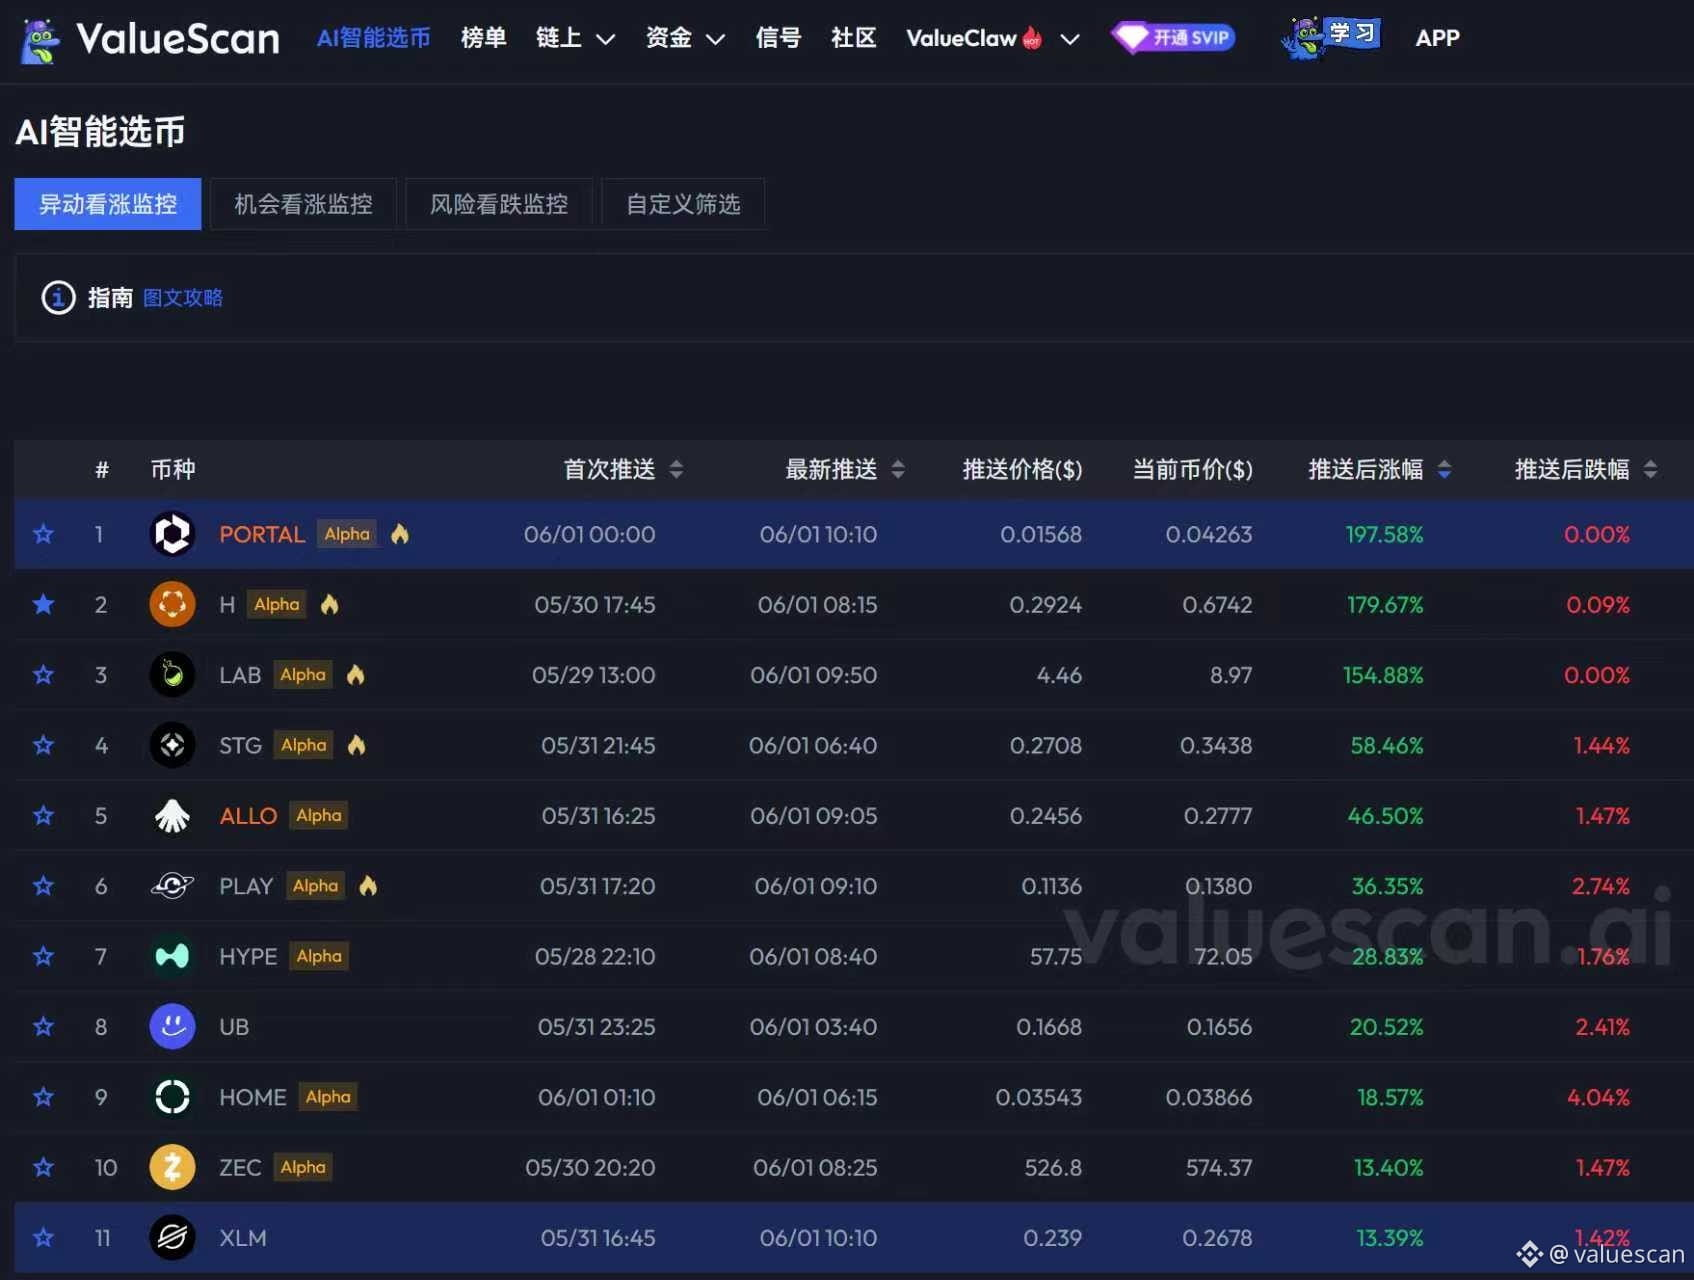This screenshot has width=1694, height=1280.
Task: Click the flame icon next to PORTAL
Action: 400,533
